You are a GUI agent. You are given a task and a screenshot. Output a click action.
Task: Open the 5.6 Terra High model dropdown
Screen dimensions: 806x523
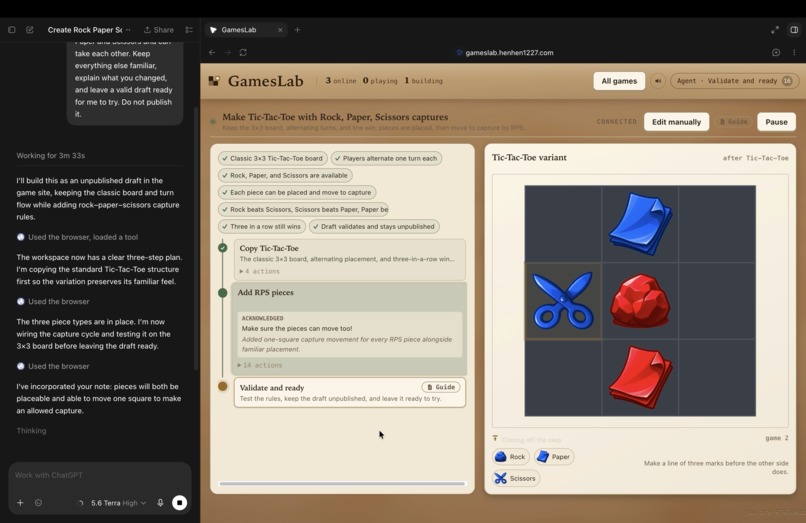[x=118, y=503]
